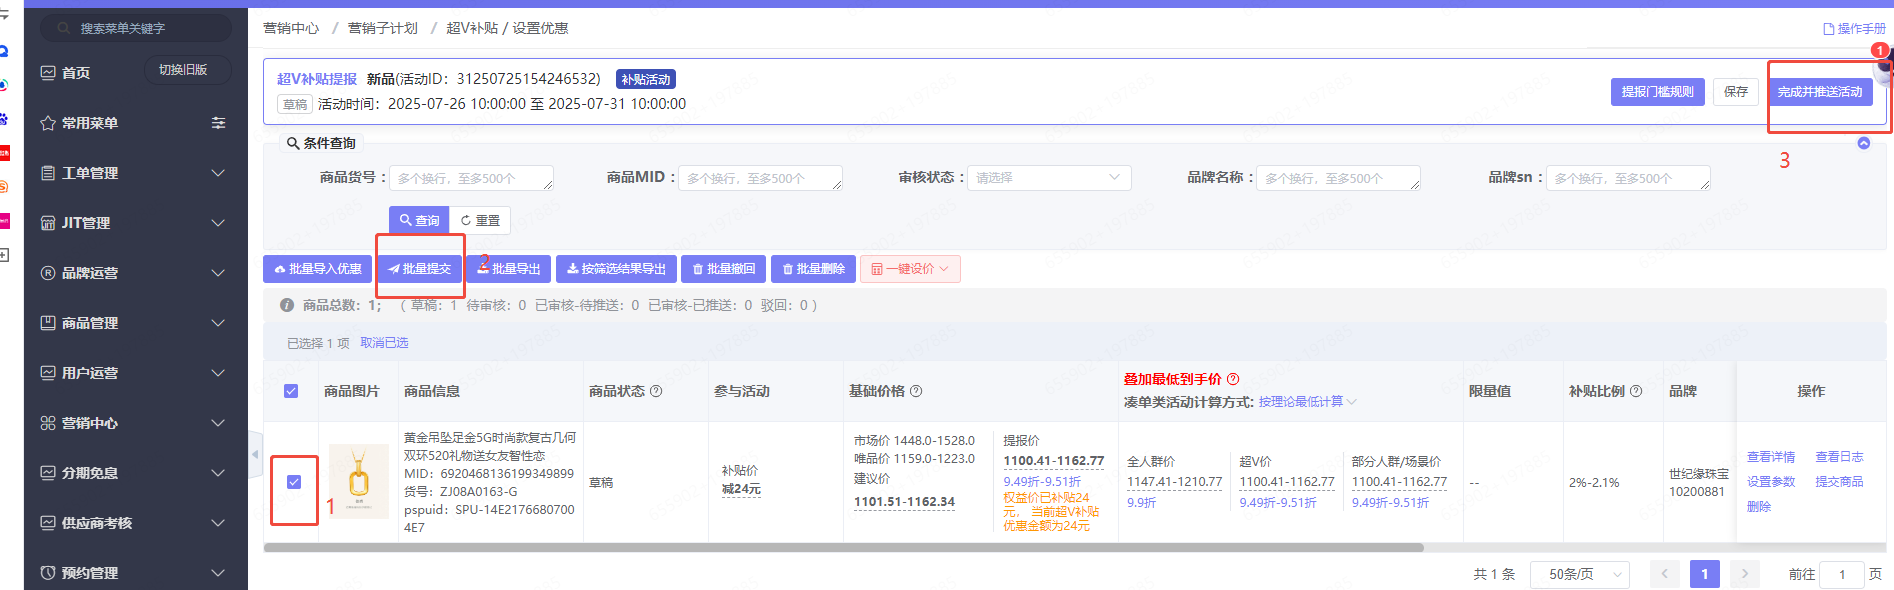Click the help icon next to 基础价格
Screen dimensions: 1894x590
pyautogui.click(x=916, y=391)
